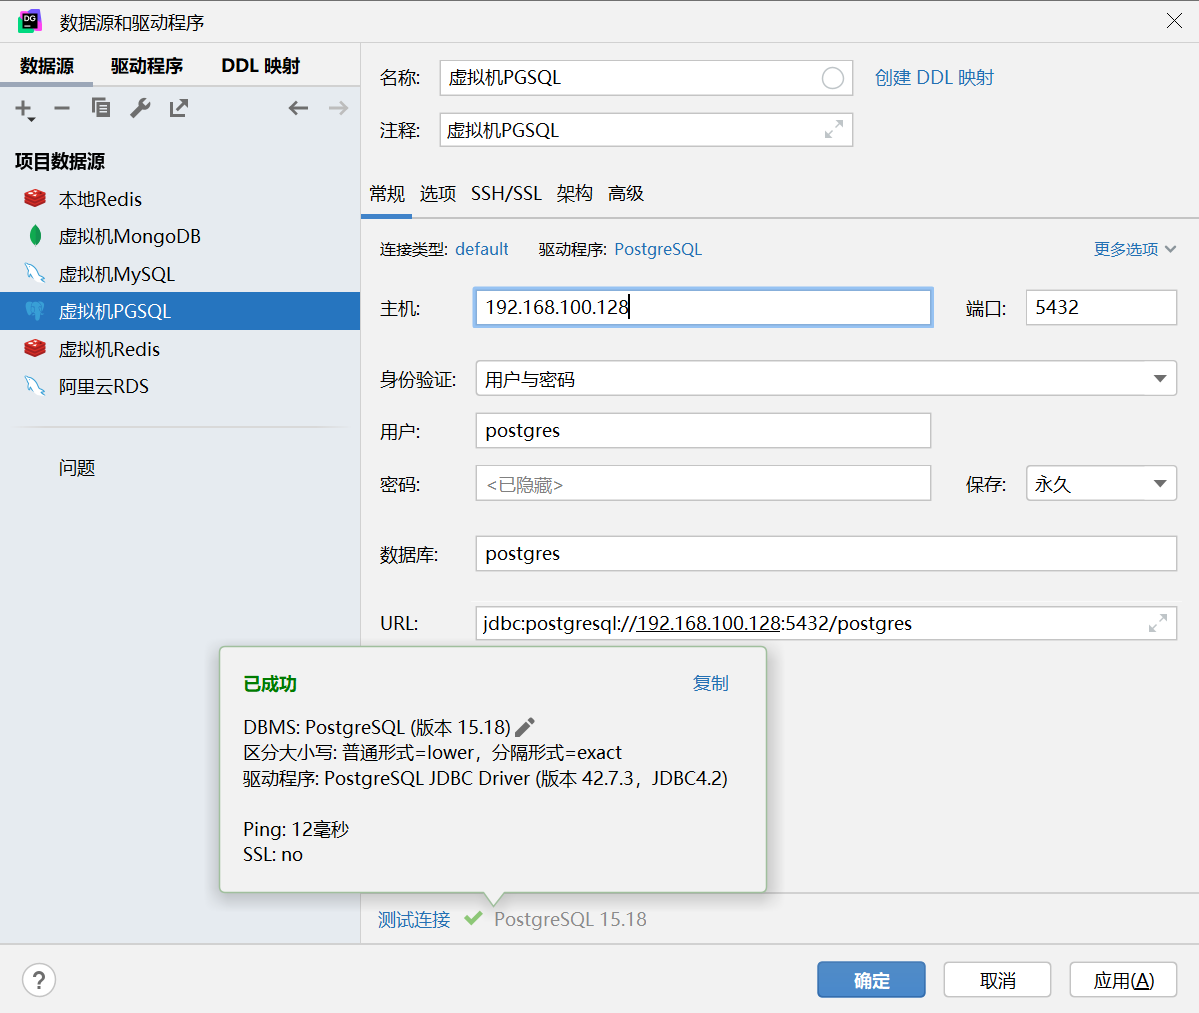This screenshot has width=1199, height=1013.
Task: Open the 架构 settings tab
Action: (x=574, y=193)
